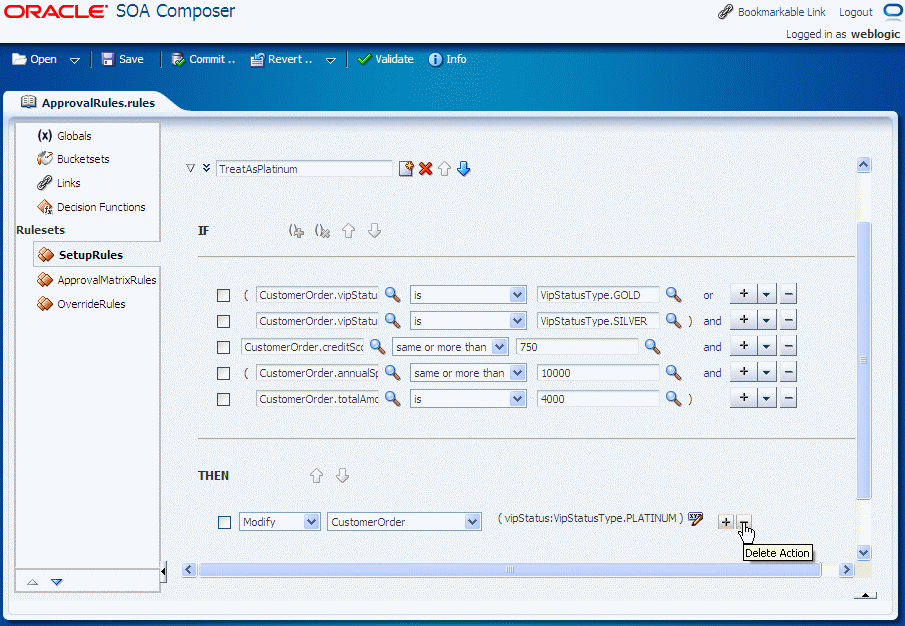Click search icon beside VipStatusType.GOLD value
The height and width of the screenshot is (626, 905).
(674, 295)
